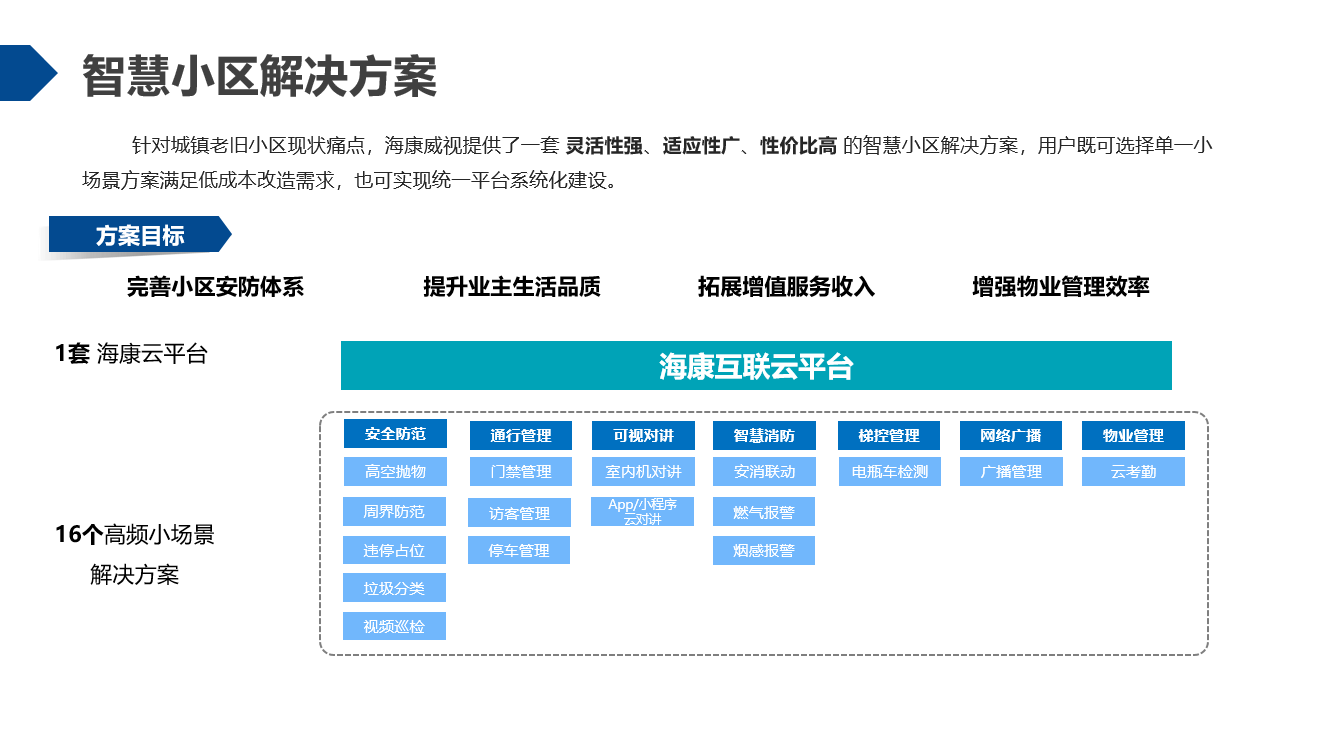Select the 梯控管理 category header
Image resolution: width=1320 pixels, height=736 pixels.
click(889, 436)
